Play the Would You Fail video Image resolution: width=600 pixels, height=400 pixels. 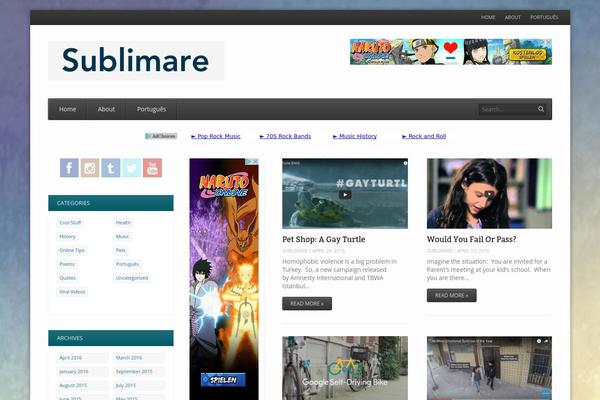click(489, 194)
